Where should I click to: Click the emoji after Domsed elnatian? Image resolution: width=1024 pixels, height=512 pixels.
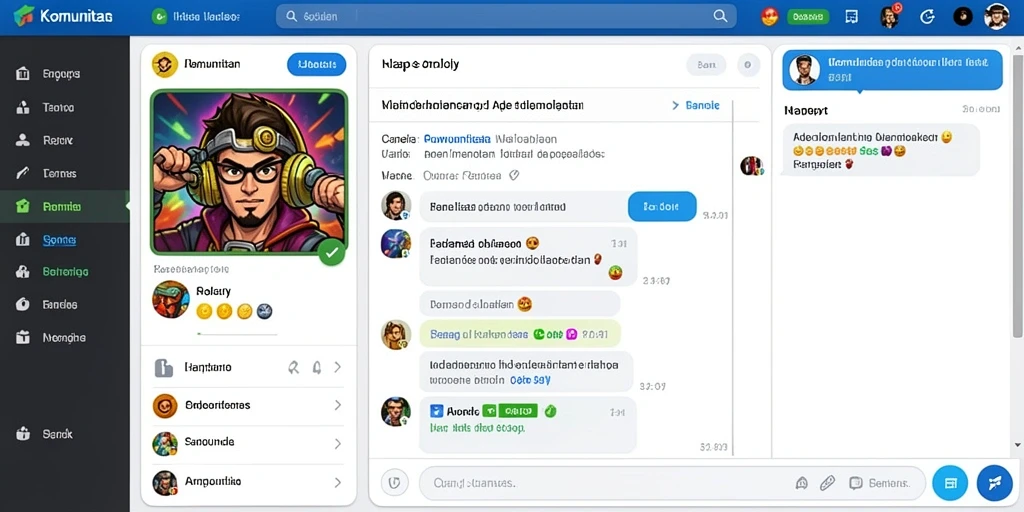click(524, 304)
